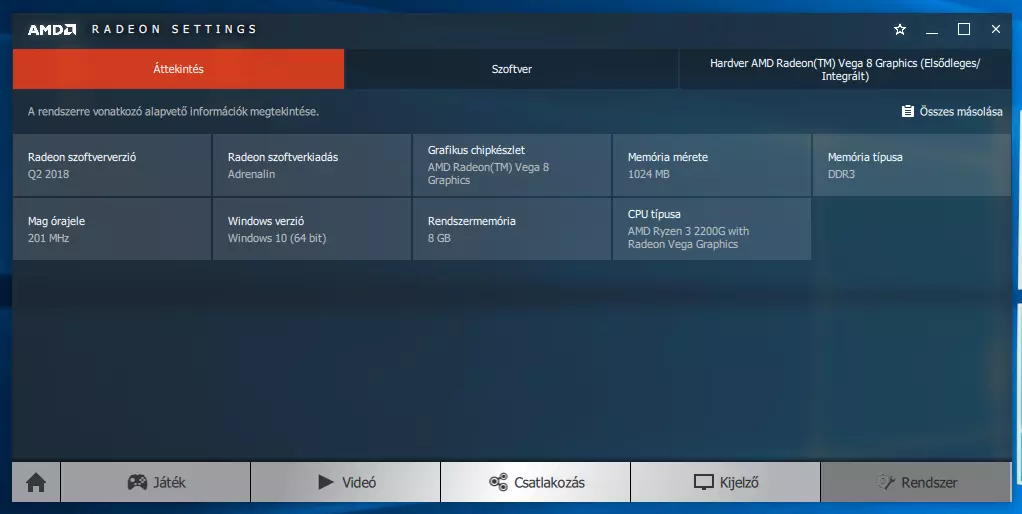
Task: Select the Memória mérete 1024 MB tile
Action: point(712,165)
